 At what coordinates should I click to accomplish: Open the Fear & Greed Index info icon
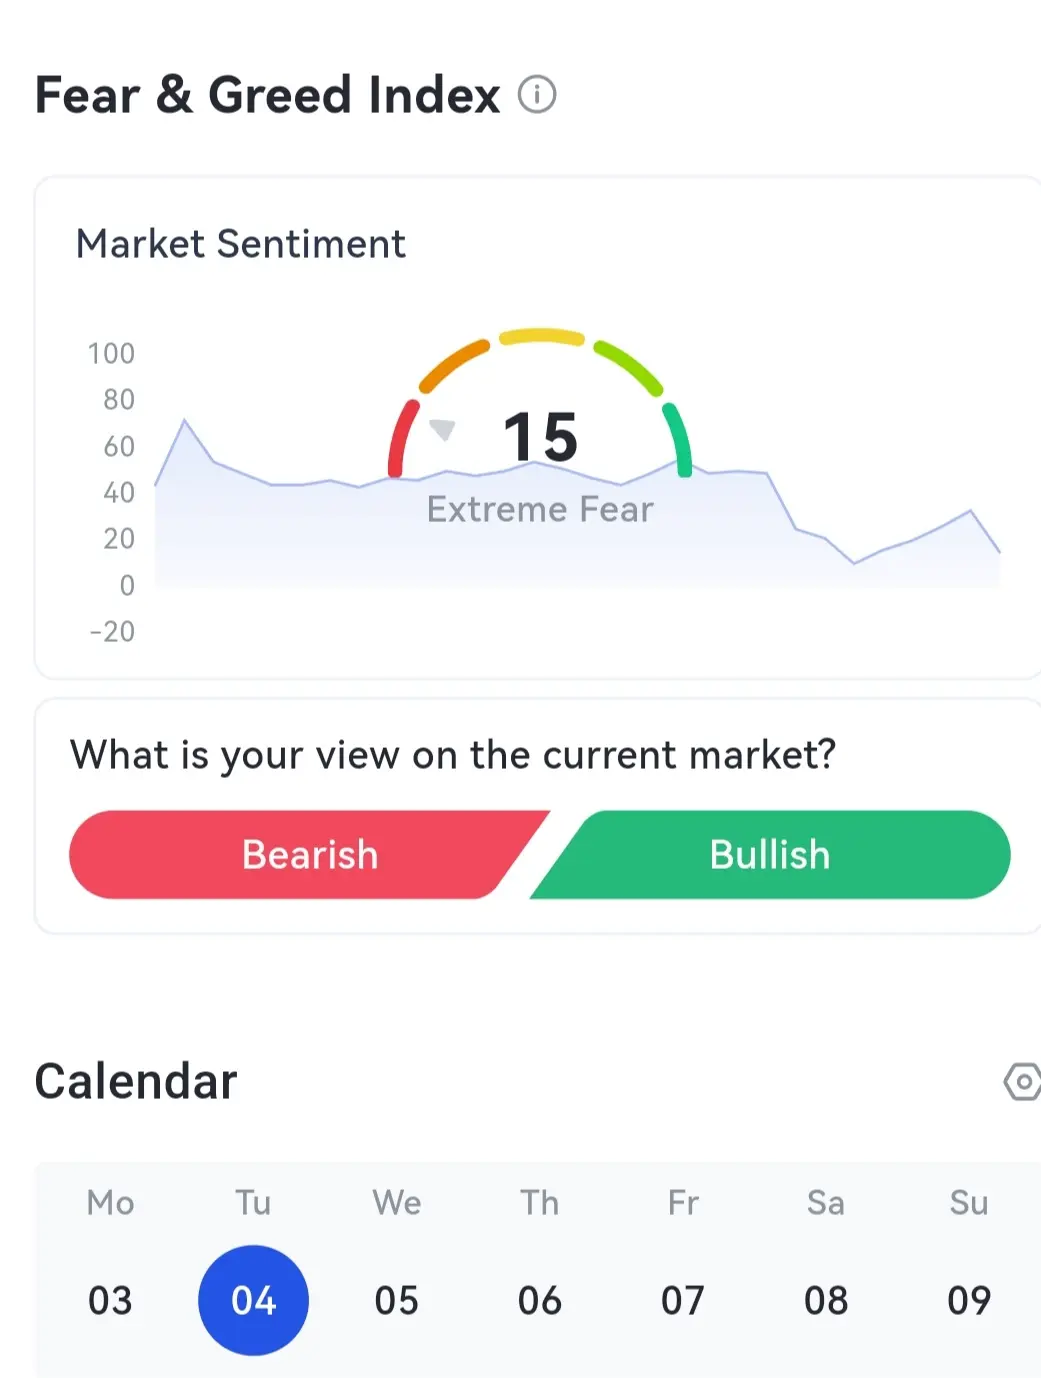[537, 95]
